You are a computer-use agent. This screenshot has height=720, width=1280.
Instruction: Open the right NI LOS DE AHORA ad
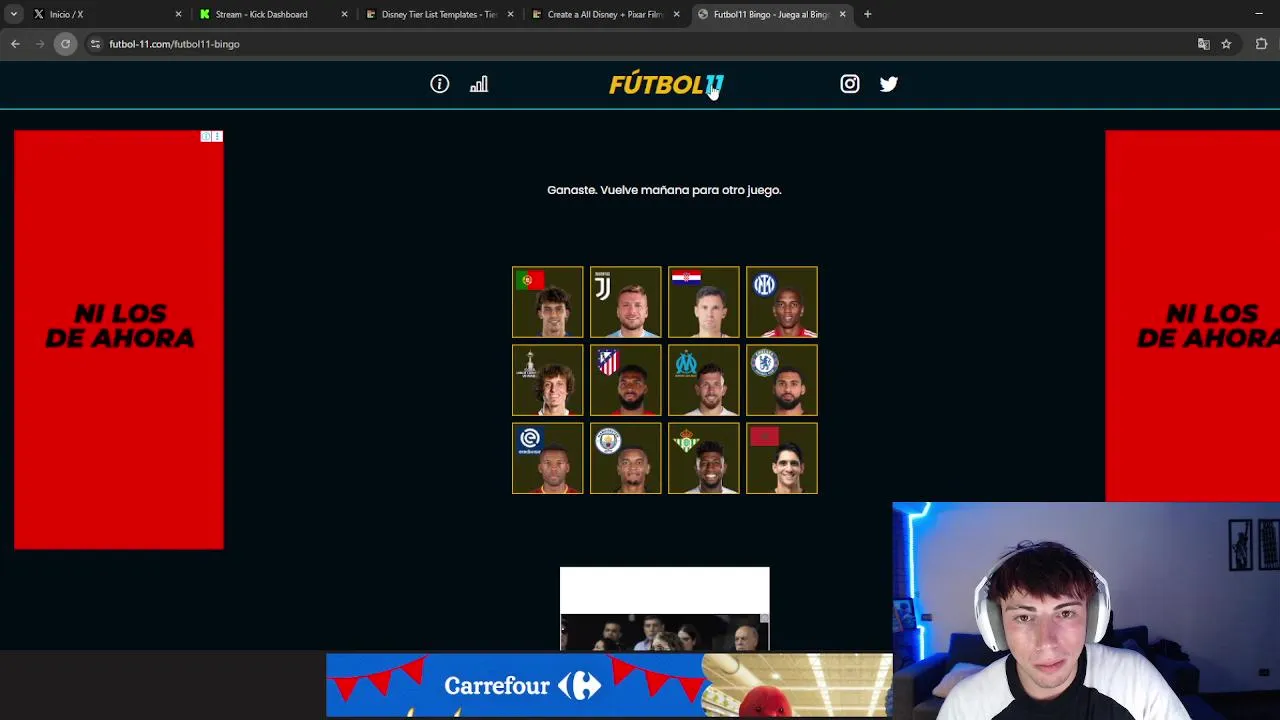point(1192,315)
